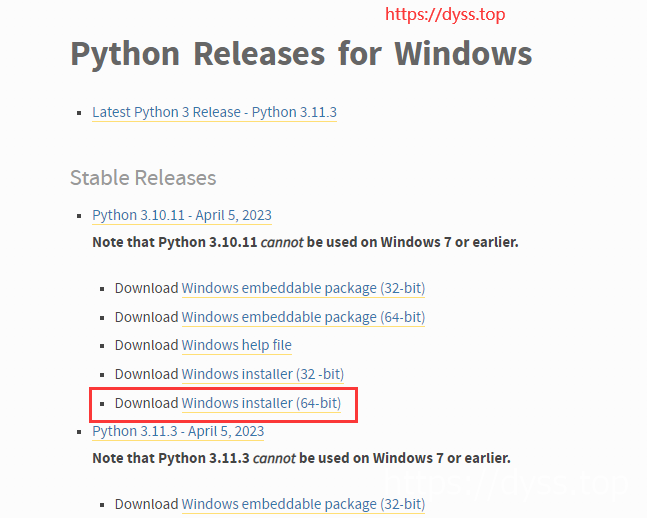Click the Windows help file link
This screenshot has width=647, height=518.
pyautogui.click(x=236, y=345)
